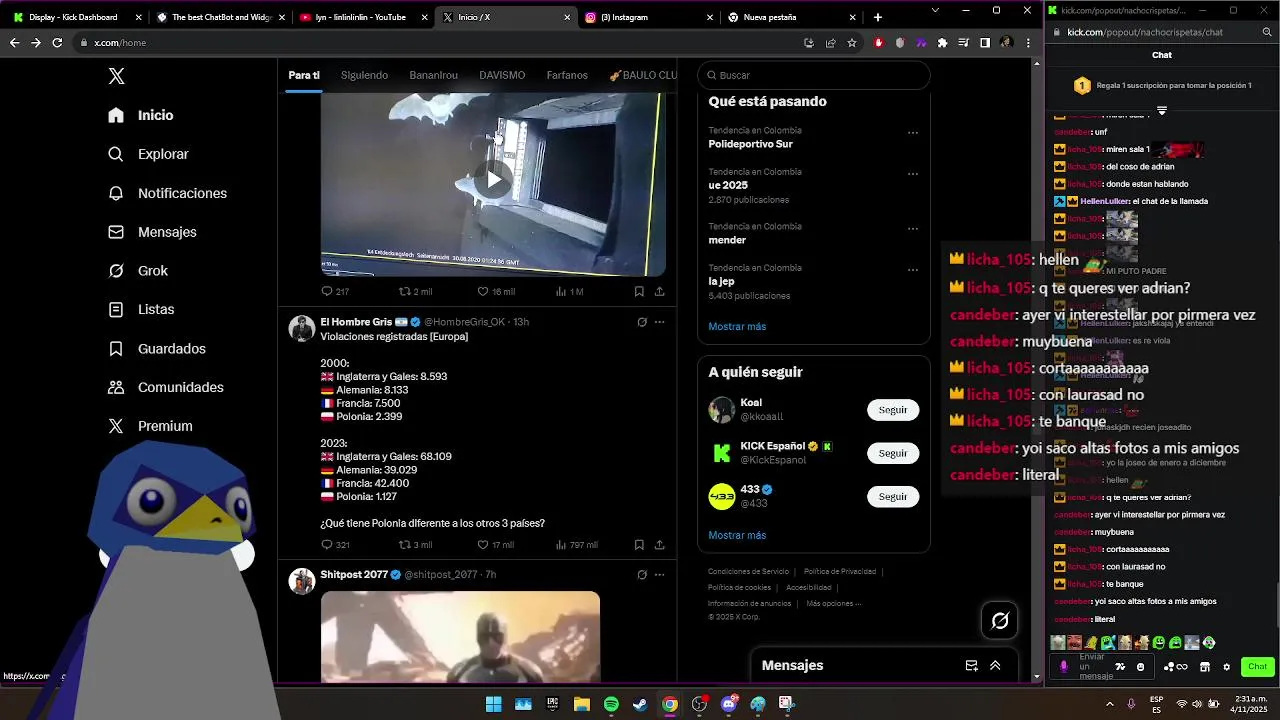Image resolution: width=1280 pixels, height=720 pixels.
Task: Open Grok icon on El Hombre Gris post
Action: click(x=641, y=322)
